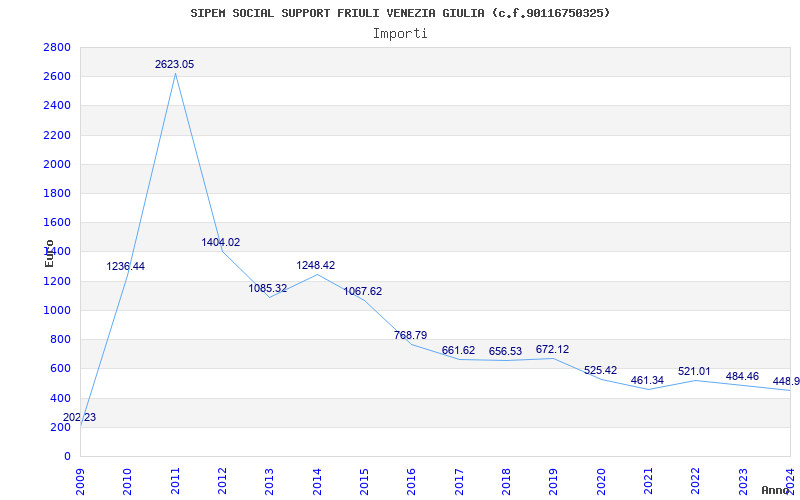Select the 484.46 data label

[x=742, y=377]
